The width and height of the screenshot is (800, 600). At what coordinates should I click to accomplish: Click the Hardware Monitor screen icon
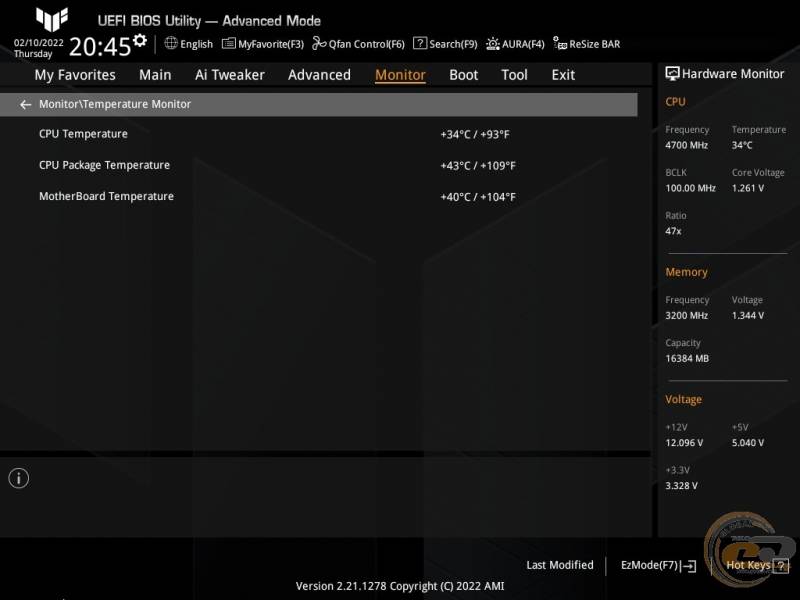(672, 74)
